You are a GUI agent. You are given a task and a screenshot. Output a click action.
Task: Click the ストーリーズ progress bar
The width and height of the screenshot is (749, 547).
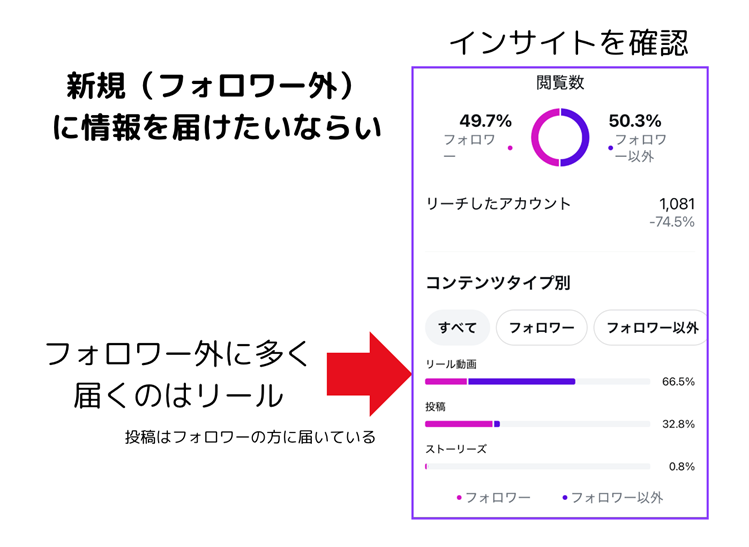pyautogui.click(x=537, y=466)
